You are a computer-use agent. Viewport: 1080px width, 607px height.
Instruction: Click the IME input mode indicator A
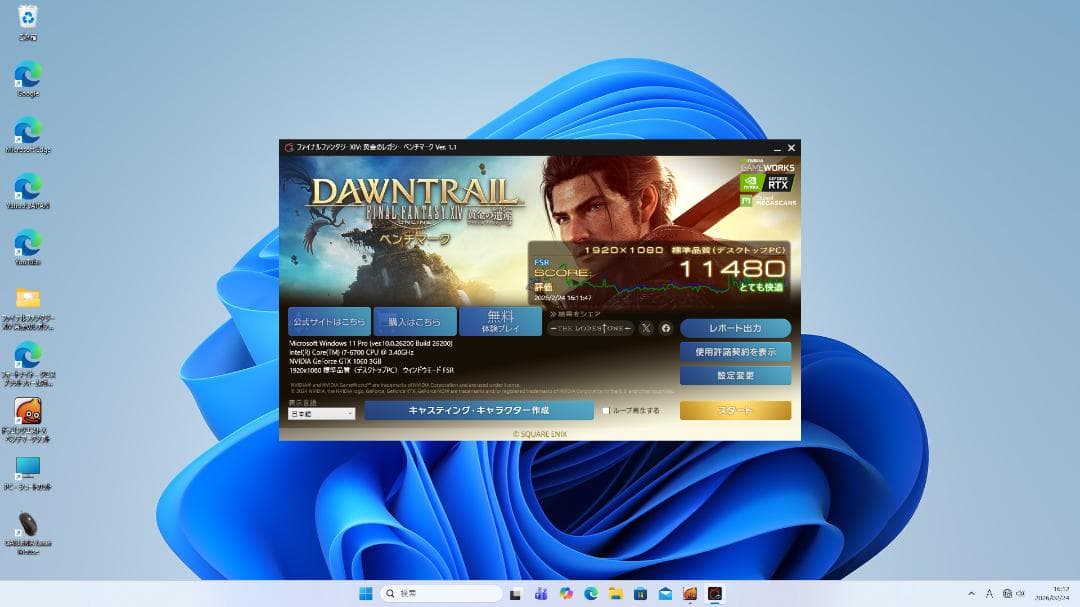(x=989, y=593)
